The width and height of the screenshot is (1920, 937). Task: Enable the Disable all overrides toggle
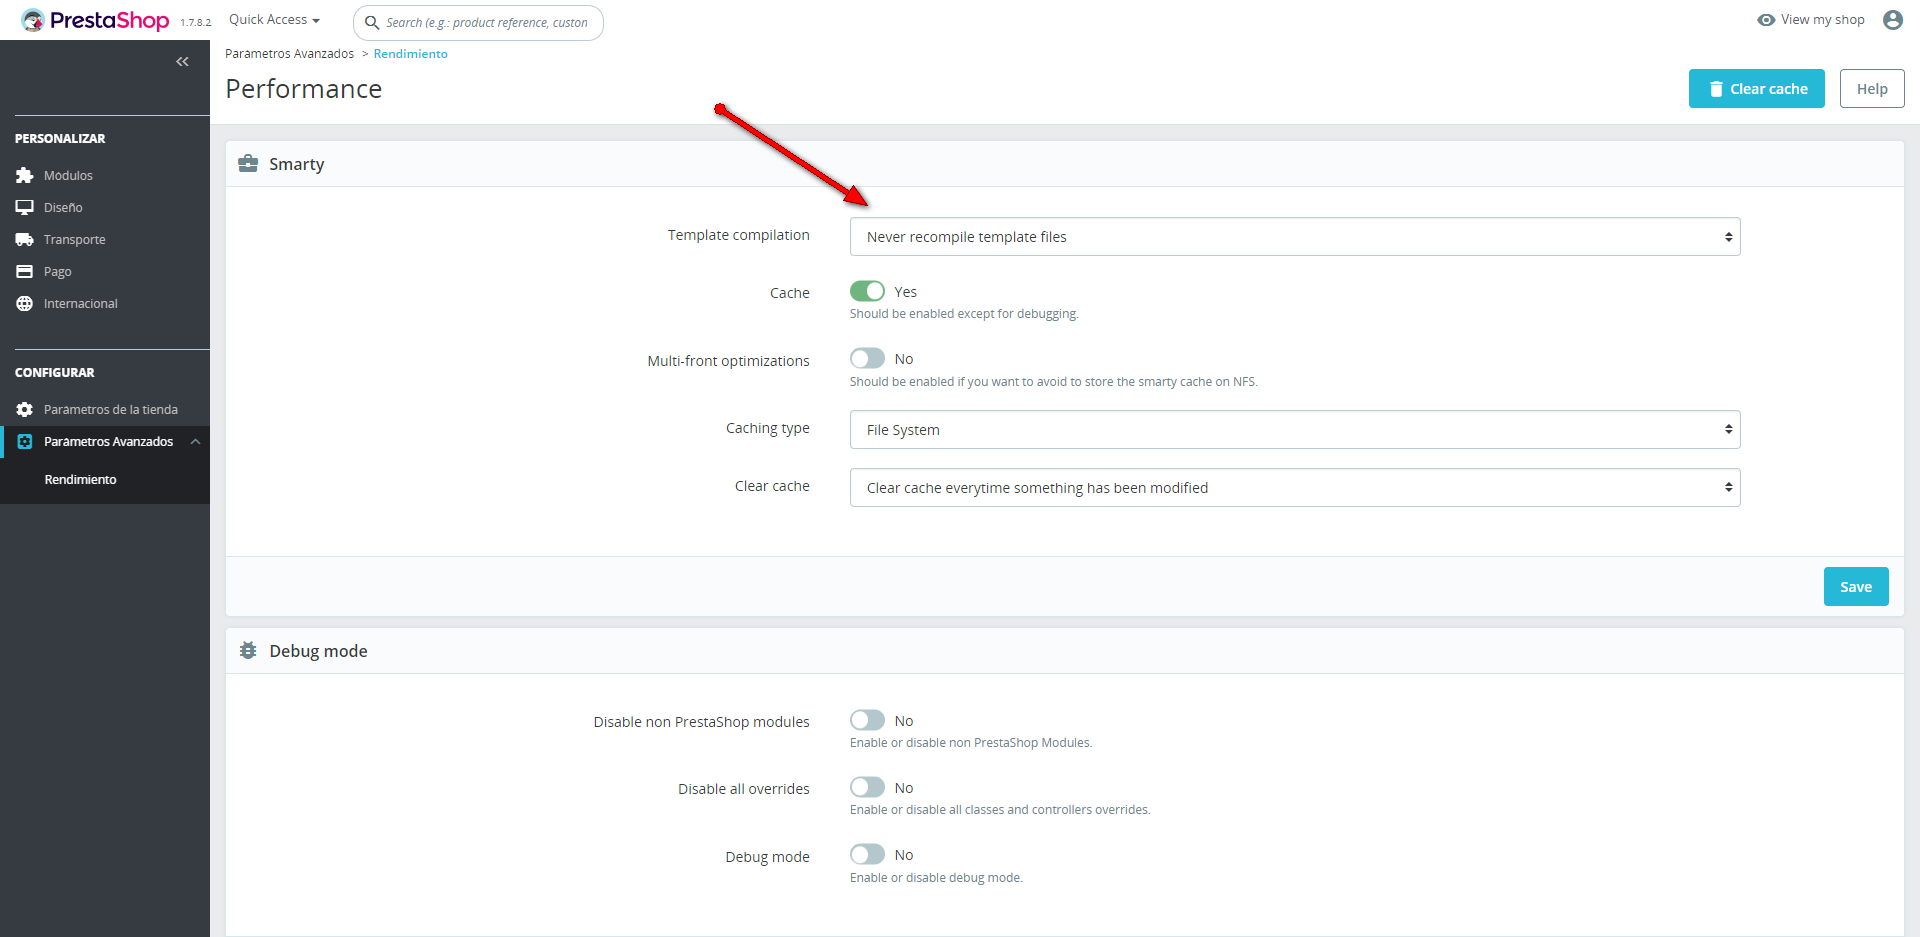[867, 787]
